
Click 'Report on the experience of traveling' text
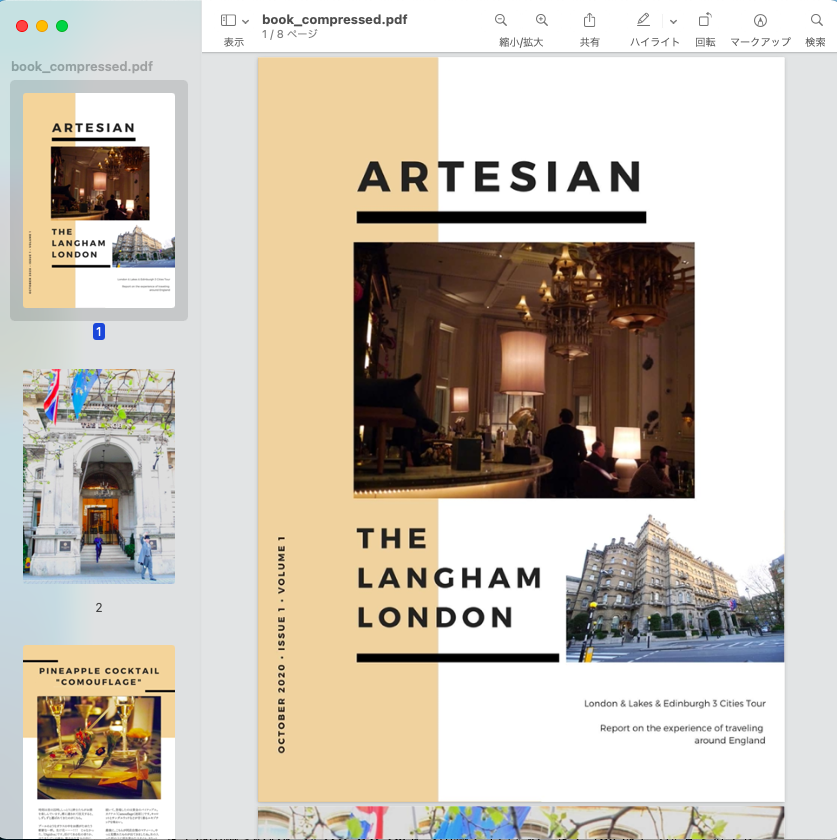681,728
